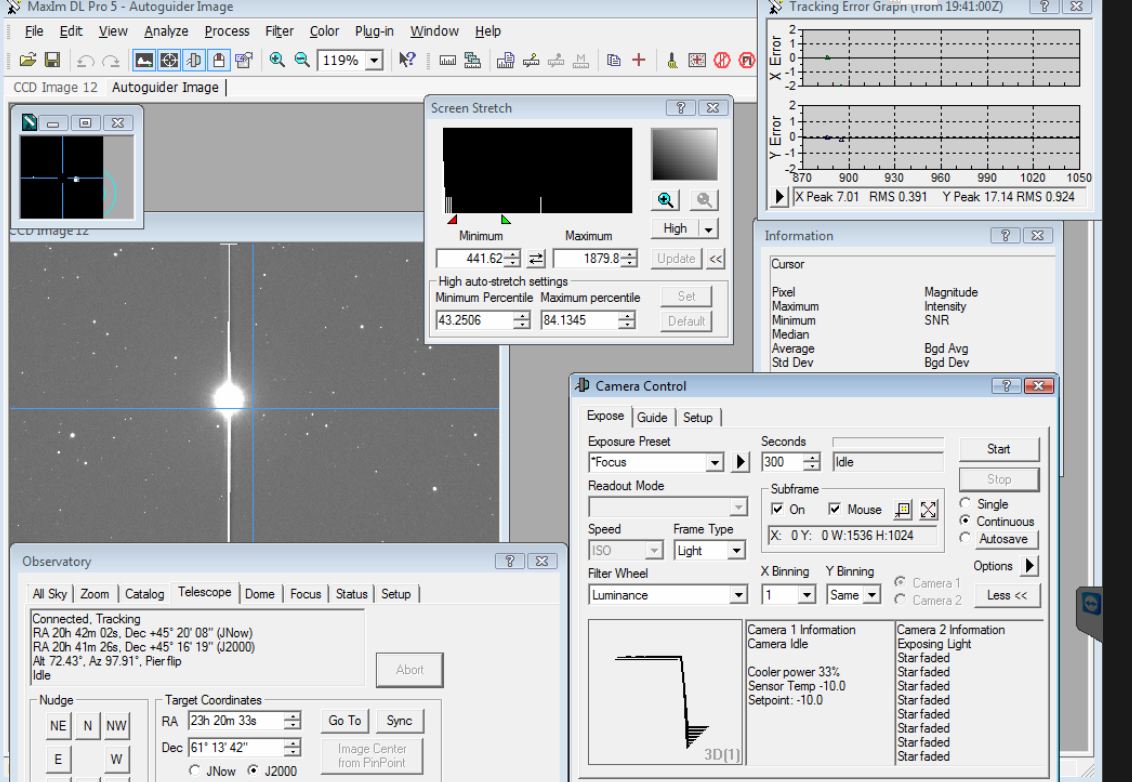This screenshot has width=1132, height=782.
Task: Click the Observatory window help question button
Action: coord(509,561)
